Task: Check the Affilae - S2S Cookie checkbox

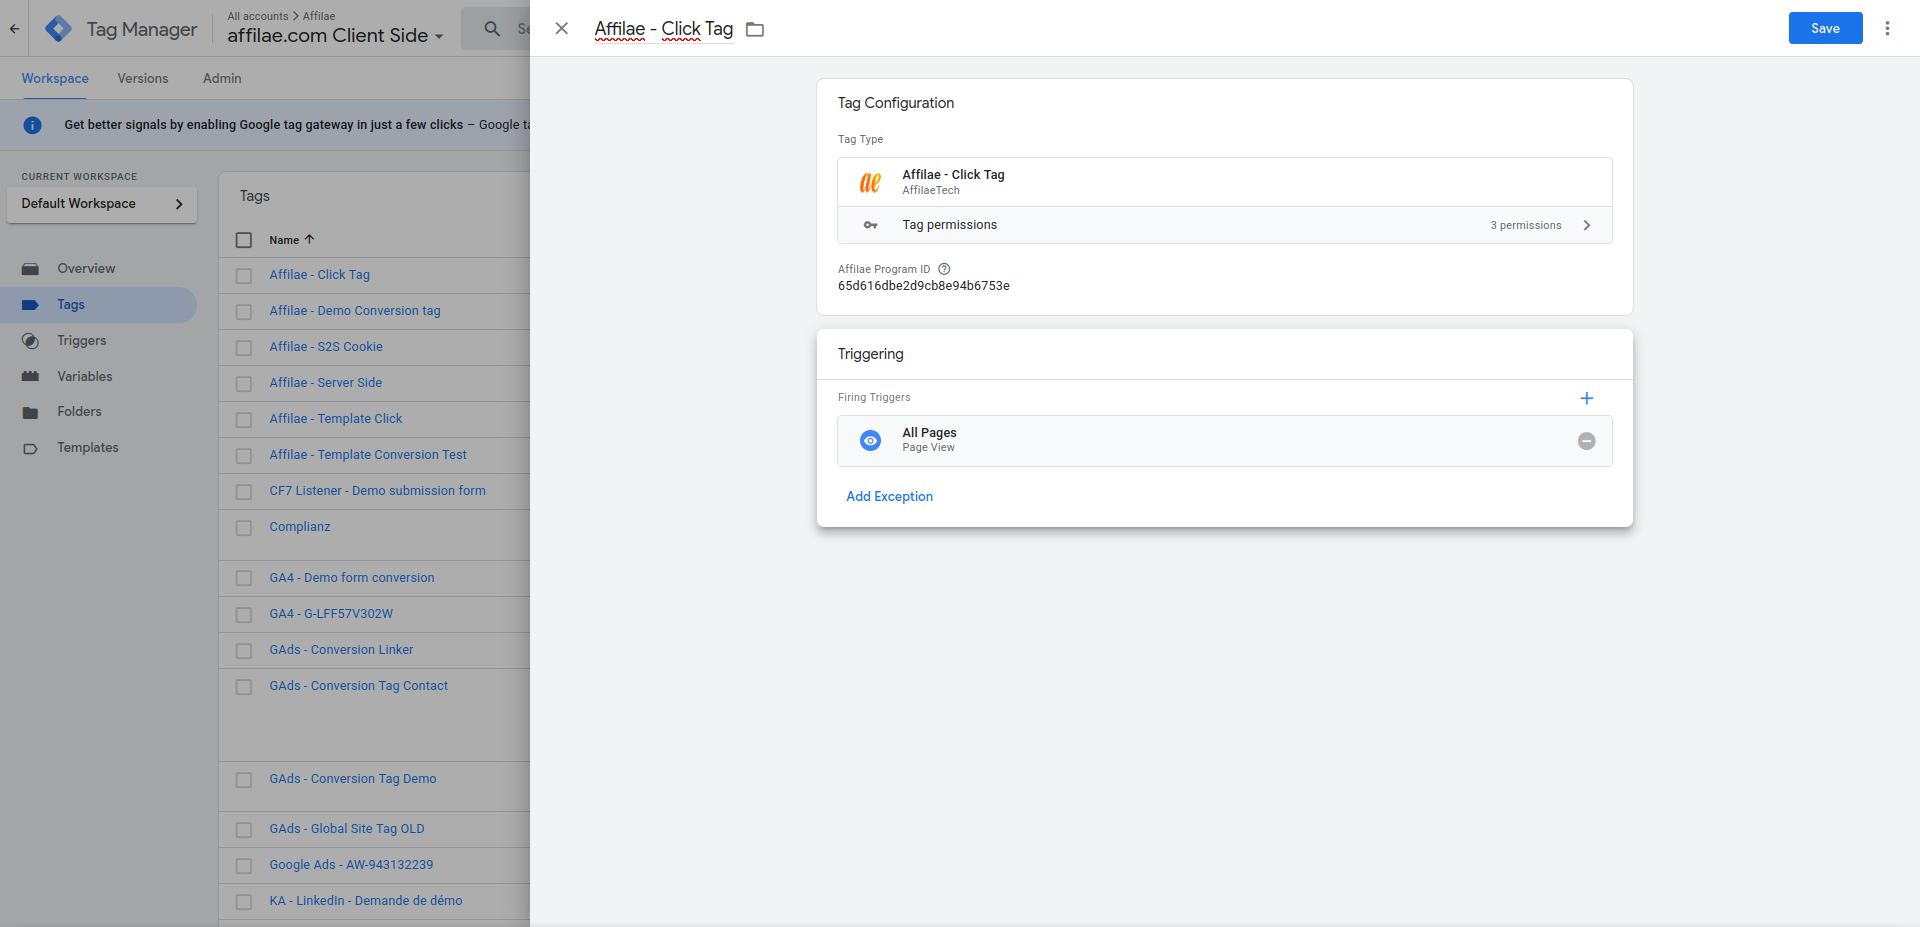Action: (244, 348)
